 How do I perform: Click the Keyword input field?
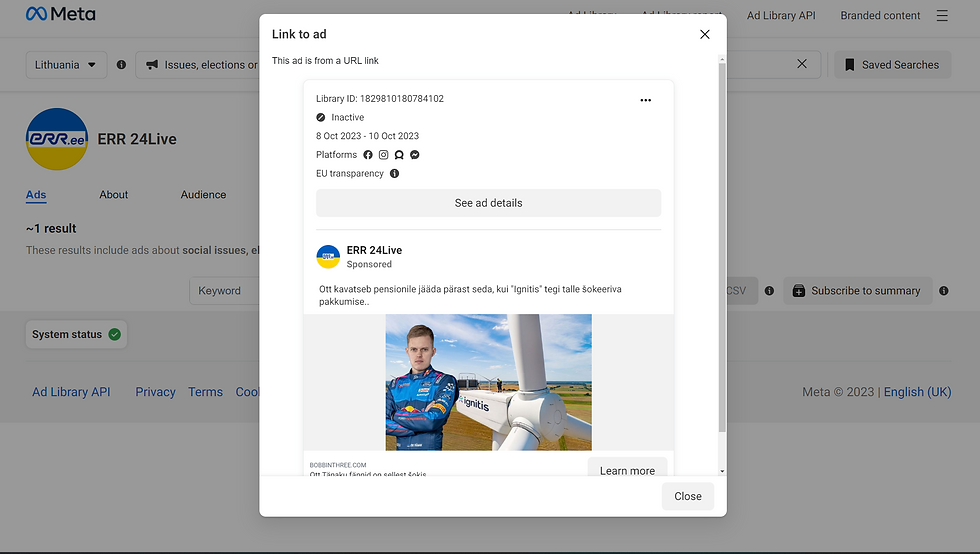pos(224,291)
